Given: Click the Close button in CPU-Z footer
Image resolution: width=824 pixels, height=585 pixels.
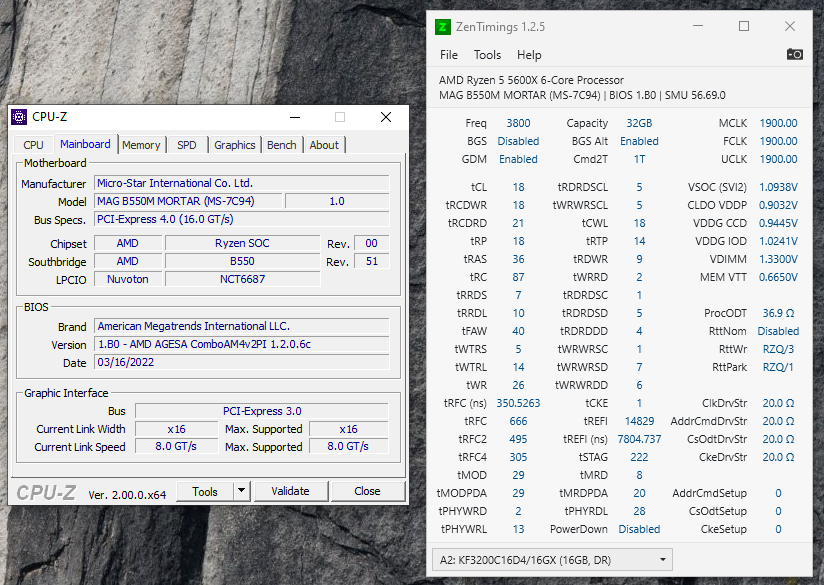Looking at the screenshot, I should 367,491.
